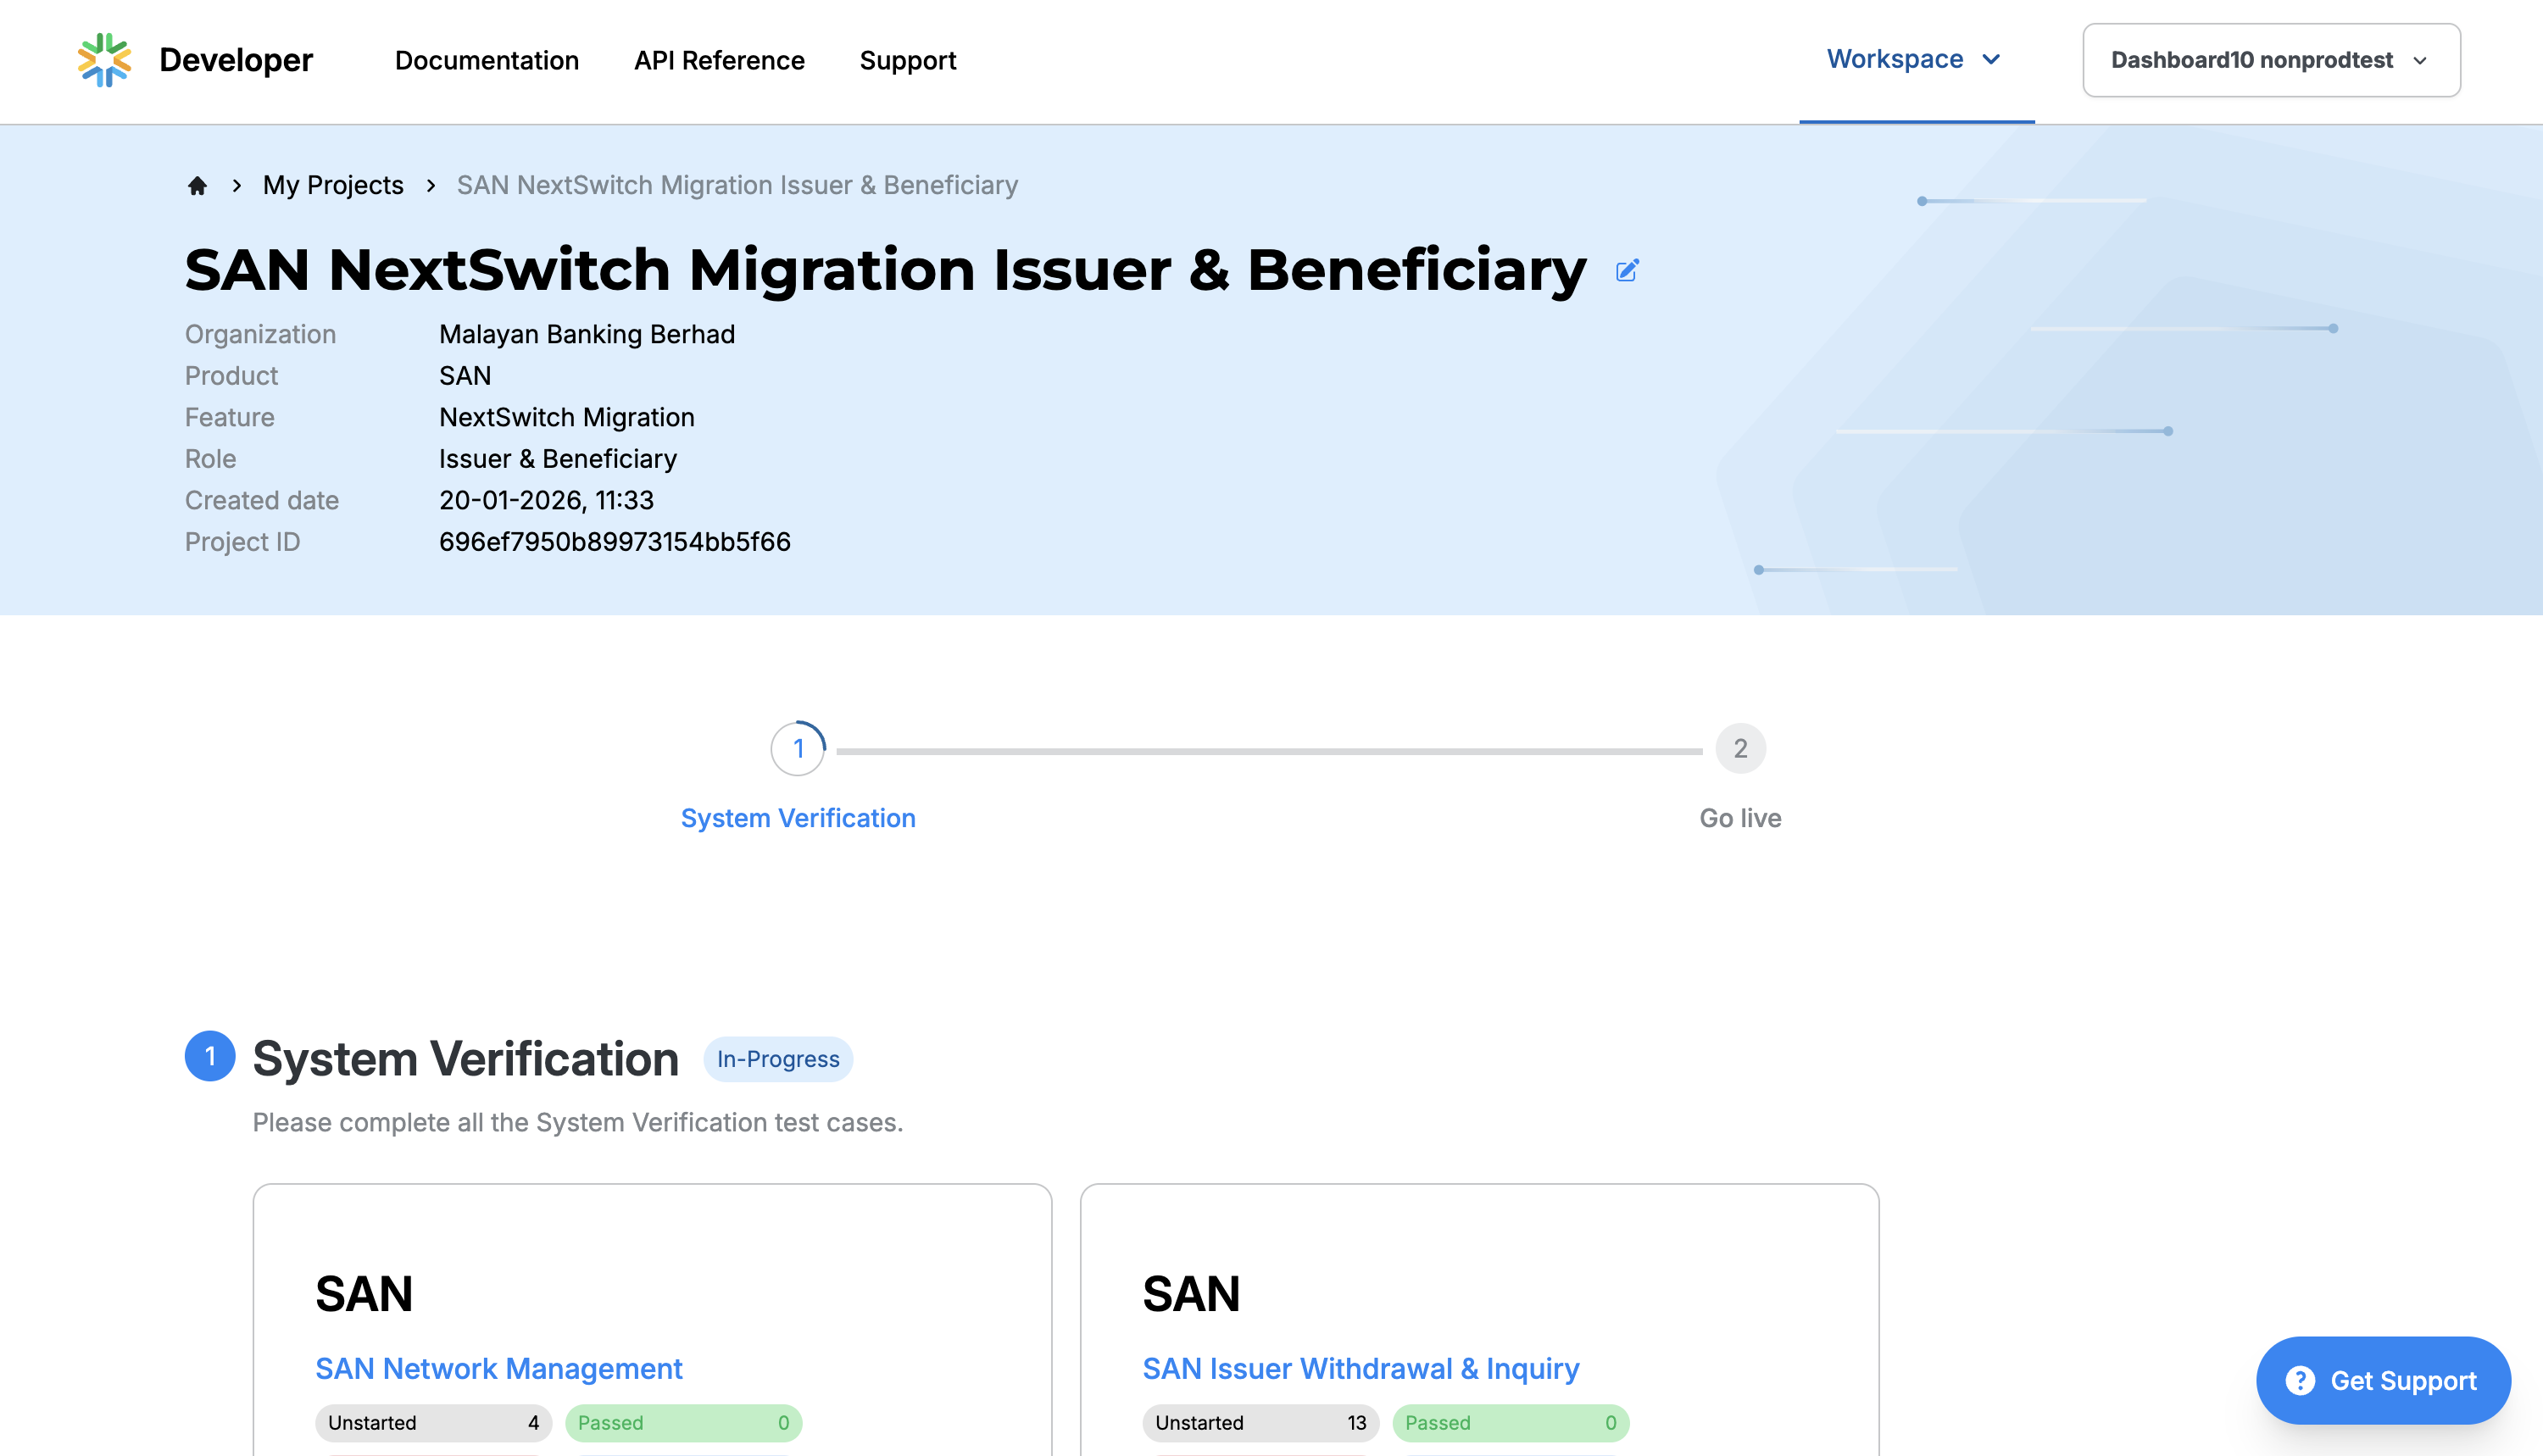Click the home breadcrumb icon
The width and height of the screenshot is (2543, 1456).
pos(197,185)
